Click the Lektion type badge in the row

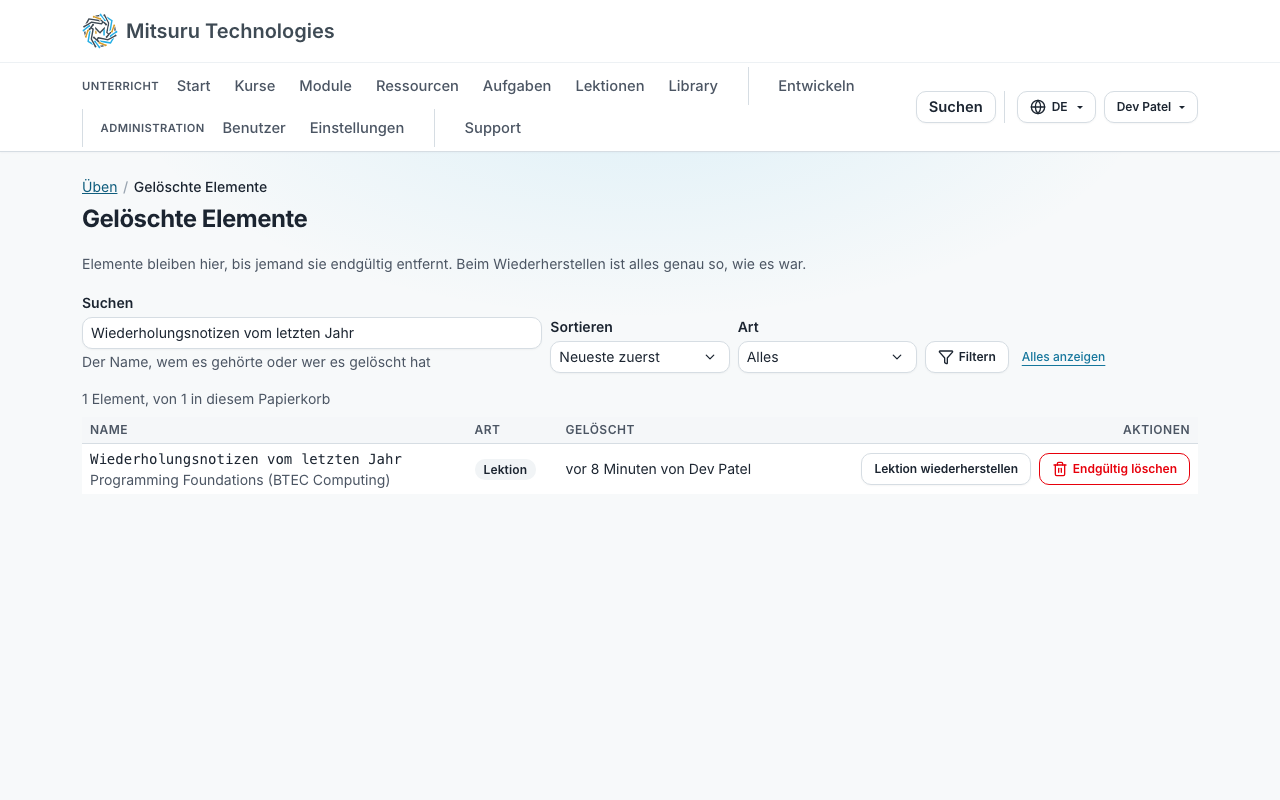pos(505,470)
